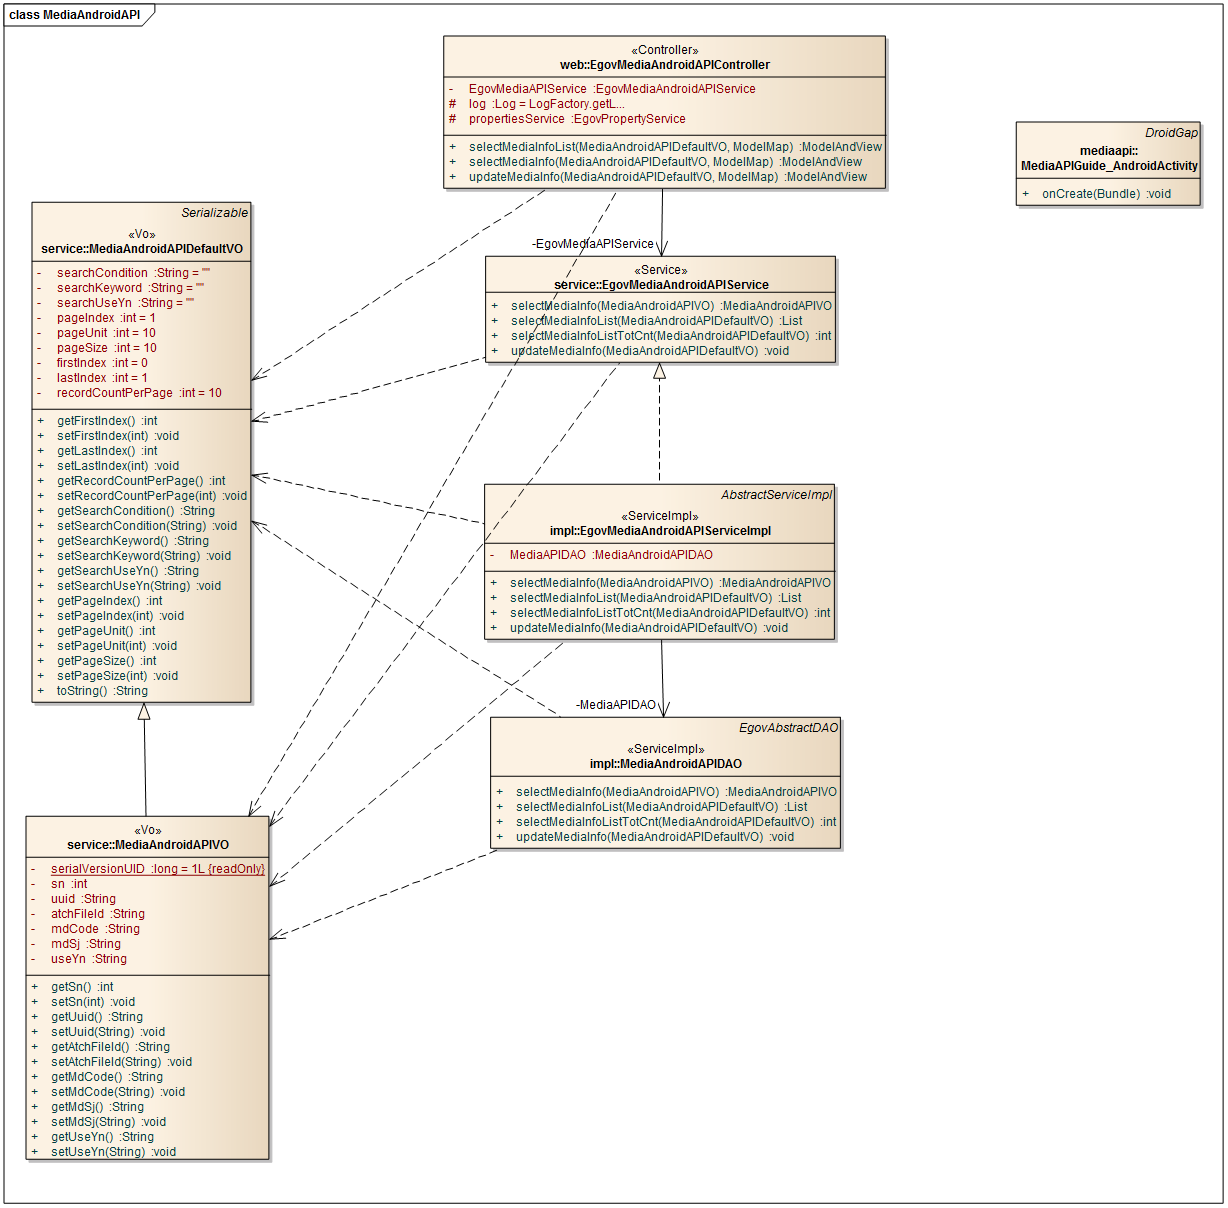Click the -MediaAPIDAO association role label
1228x1208 pixels.
coord(616,705)
